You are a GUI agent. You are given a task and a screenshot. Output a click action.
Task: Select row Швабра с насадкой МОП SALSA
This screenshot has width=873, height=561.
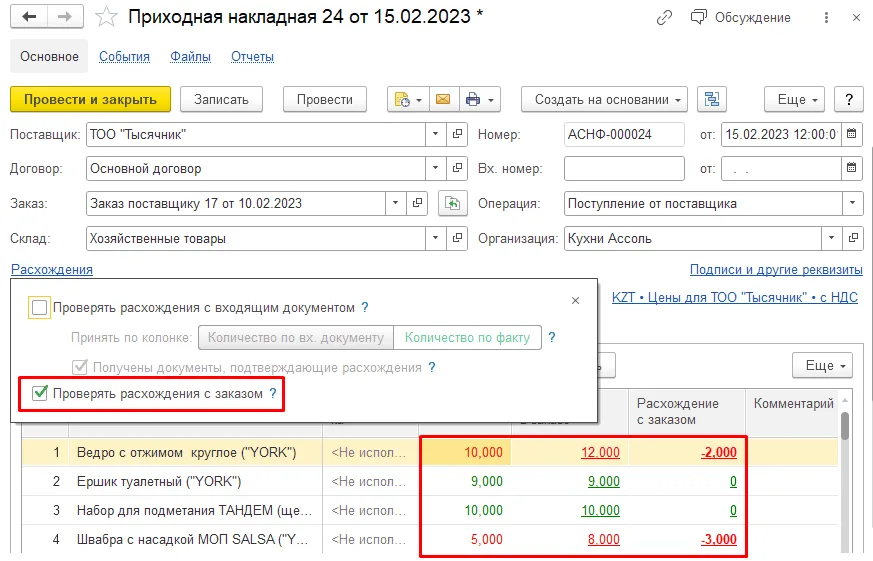[x=430, y=539]
